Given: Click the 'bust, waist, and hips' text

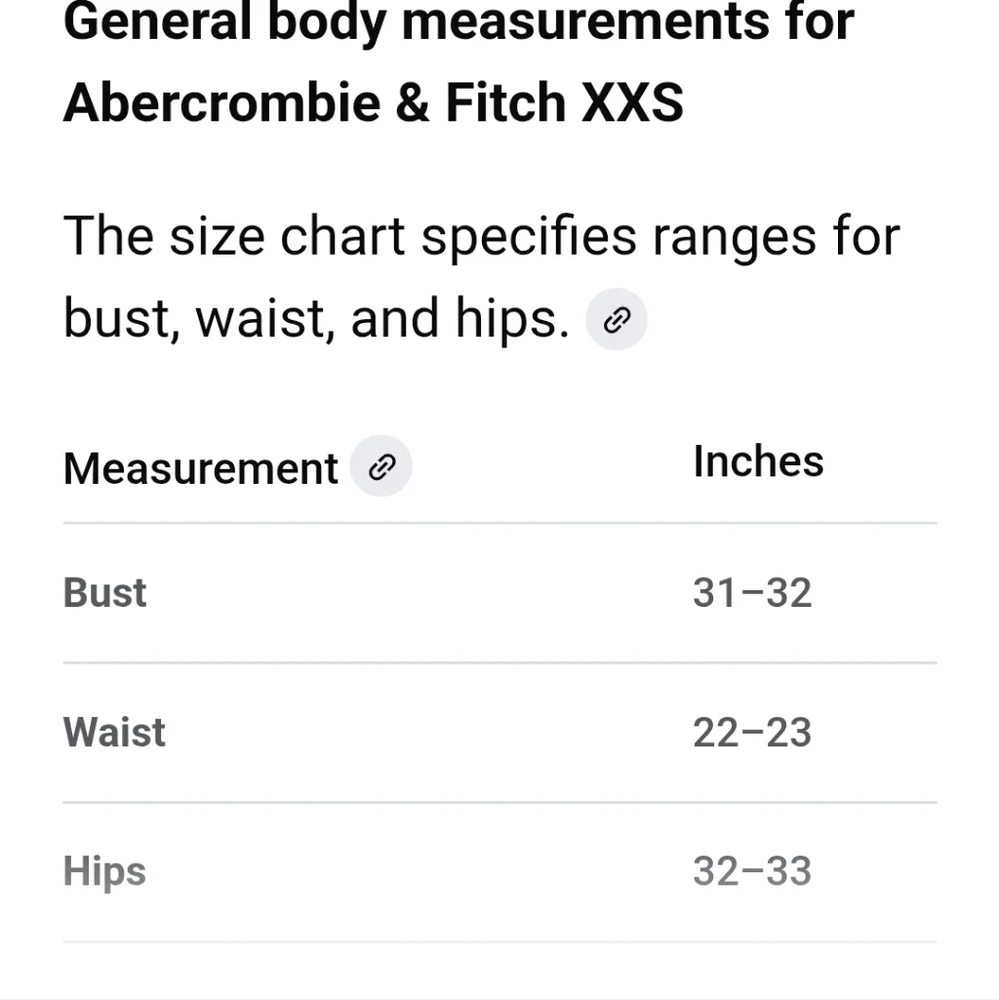Looking at the screenshot, I should point(316,319).
